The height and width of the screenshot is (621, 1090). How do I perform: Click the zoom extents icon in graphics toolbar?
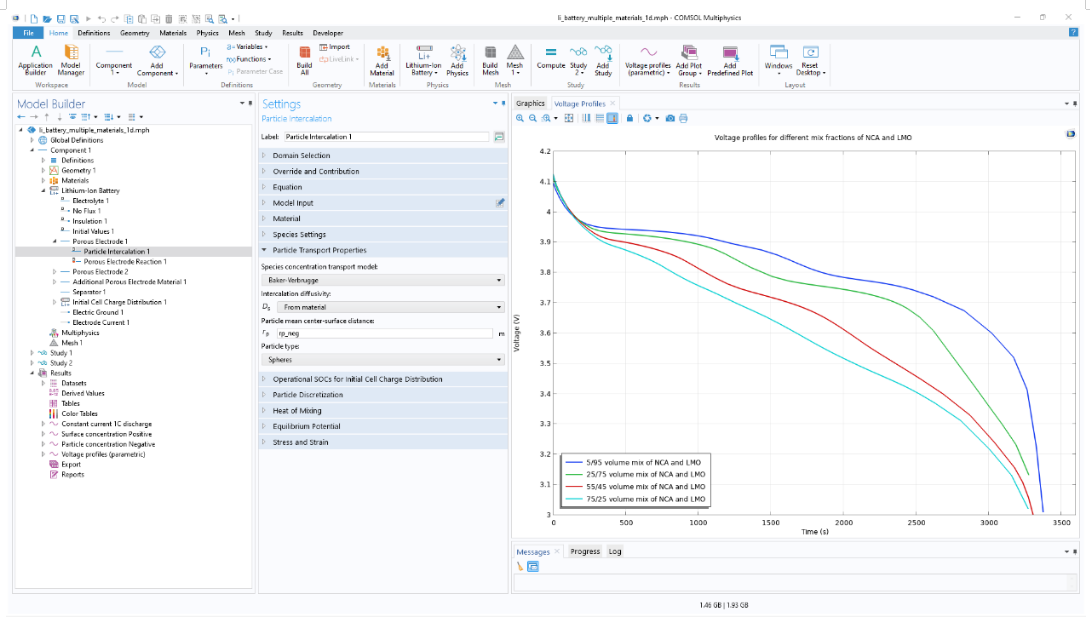point(569,118)
